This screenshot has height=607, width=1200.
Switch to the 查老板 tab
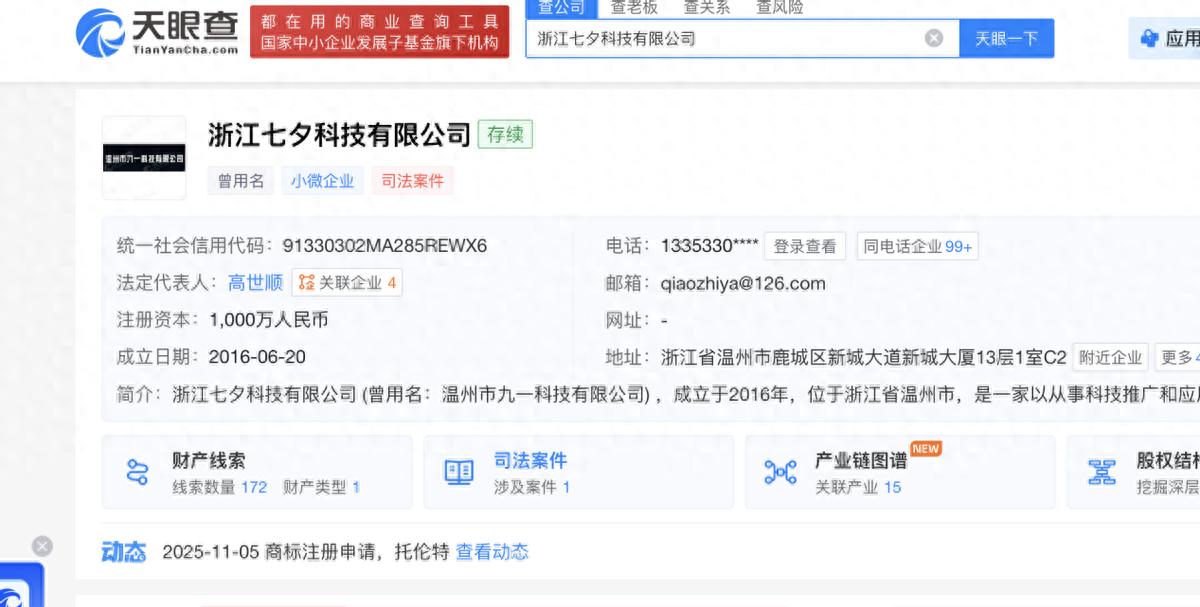pyautogui.click(x=634, y=7)
